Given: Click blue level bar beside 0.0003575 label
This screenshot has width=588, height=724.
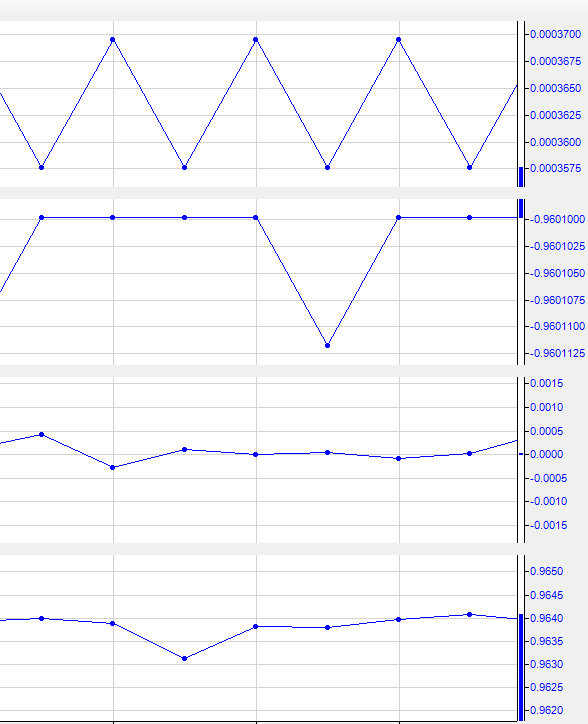Looking at the screenshot, I should point(521,177).
